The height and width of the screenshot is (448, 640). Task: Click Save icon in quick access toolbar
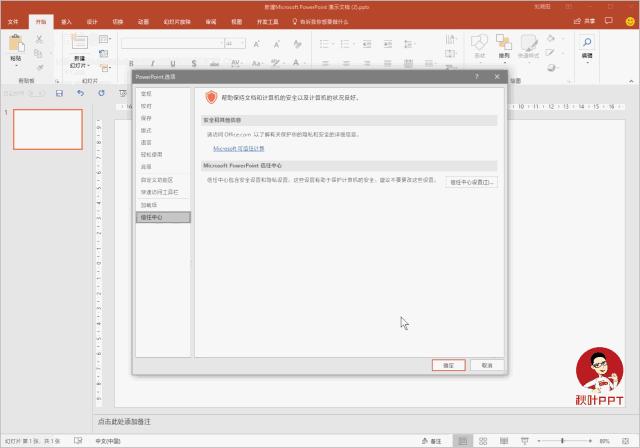[x=59, y=93]
